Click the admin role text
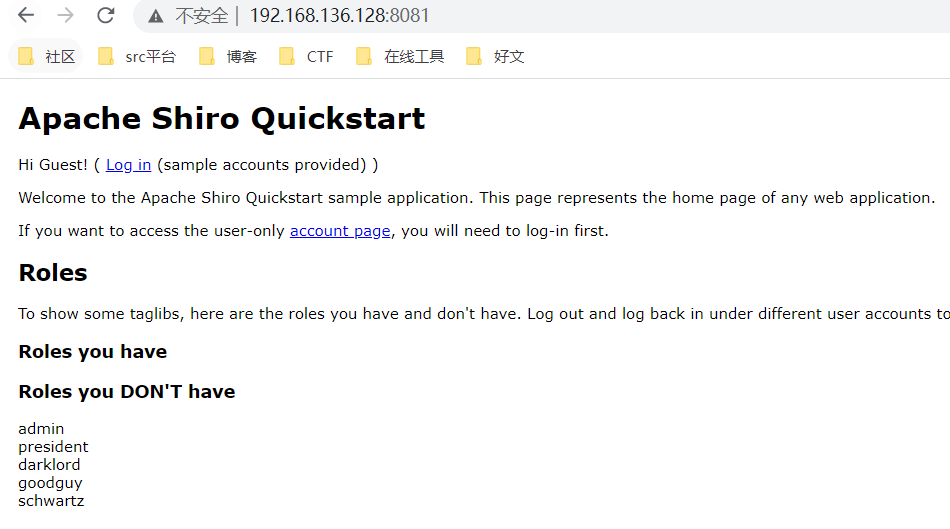This screenshot has height=529, width=950. point(41,429)
